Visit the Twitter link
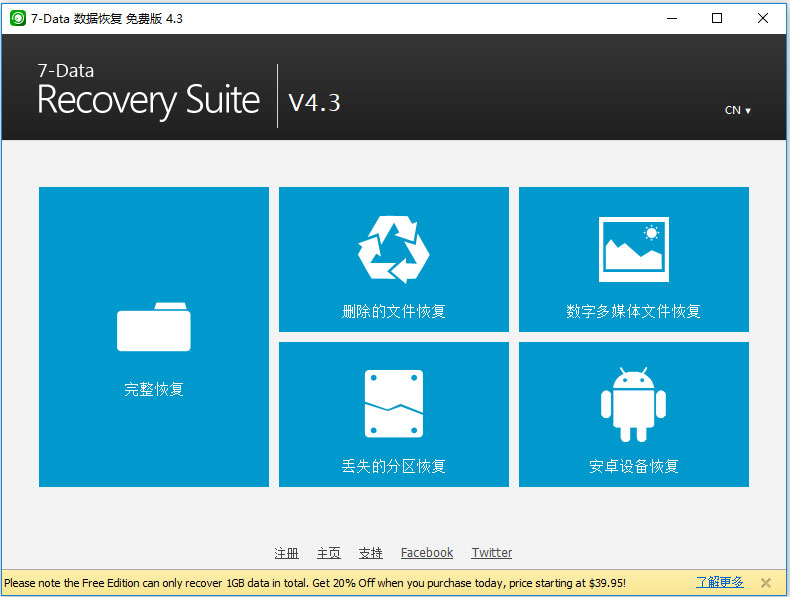The image size is (790, 597). pos(492,553)
